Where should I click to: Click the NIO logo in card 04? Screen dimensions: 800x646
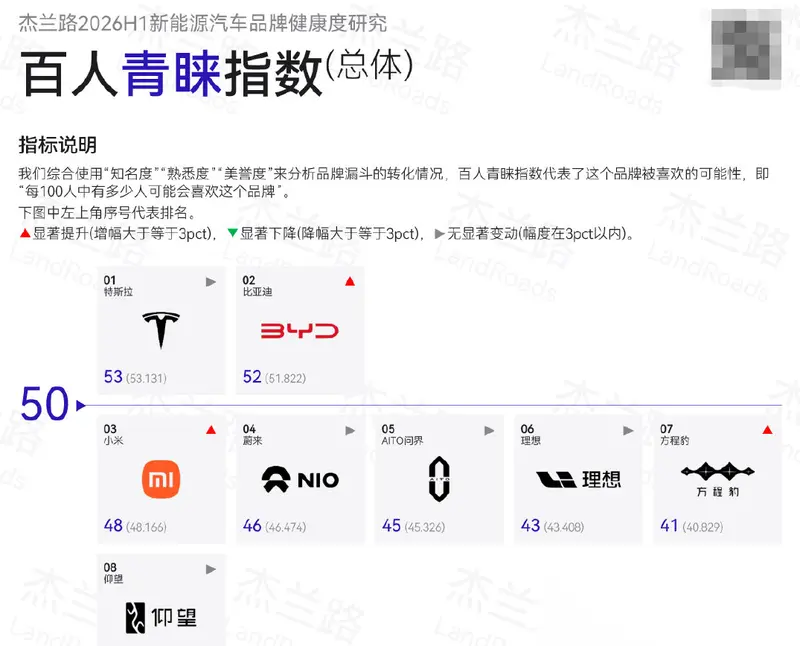[300, 479]
